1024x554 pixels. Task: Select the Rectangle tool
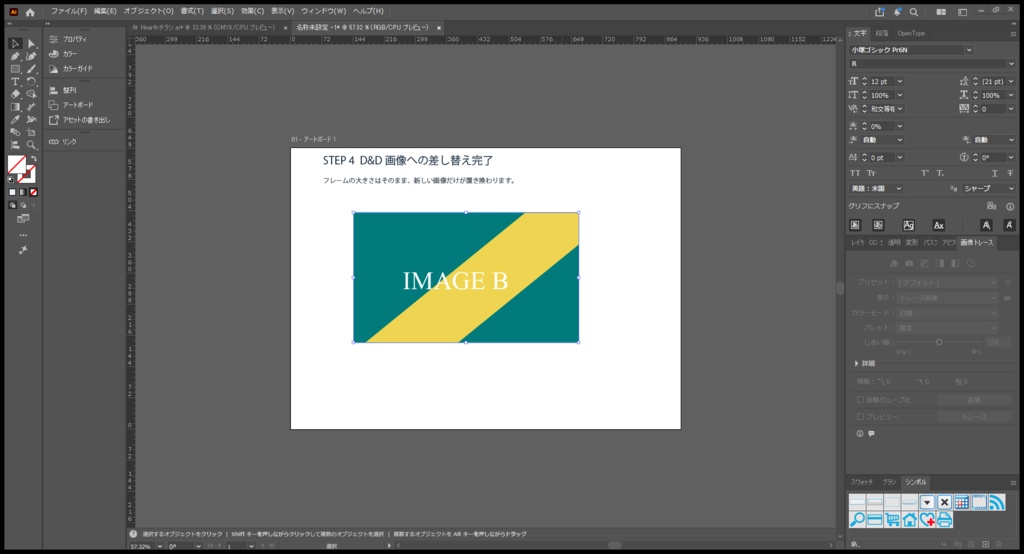[x=15, y=69]
